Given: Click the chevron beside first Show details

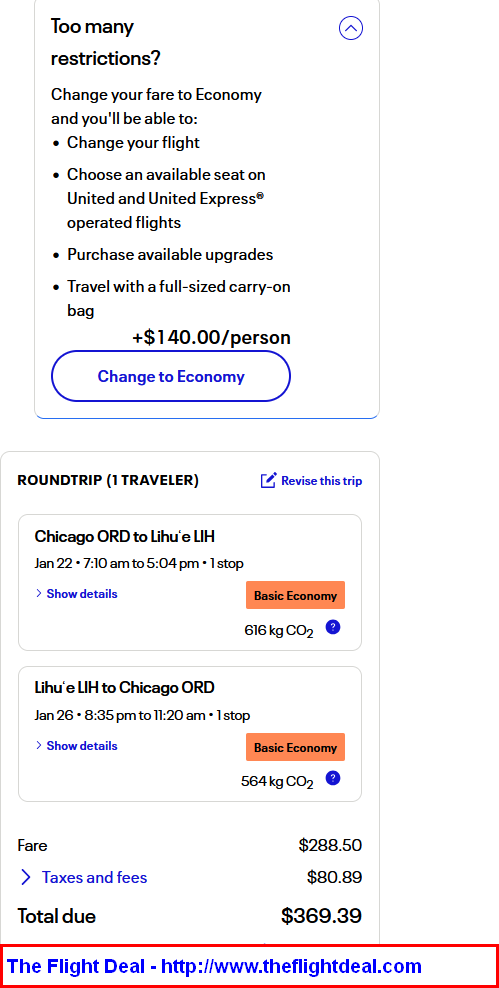Looking at the screenshot, I should 38,594.
